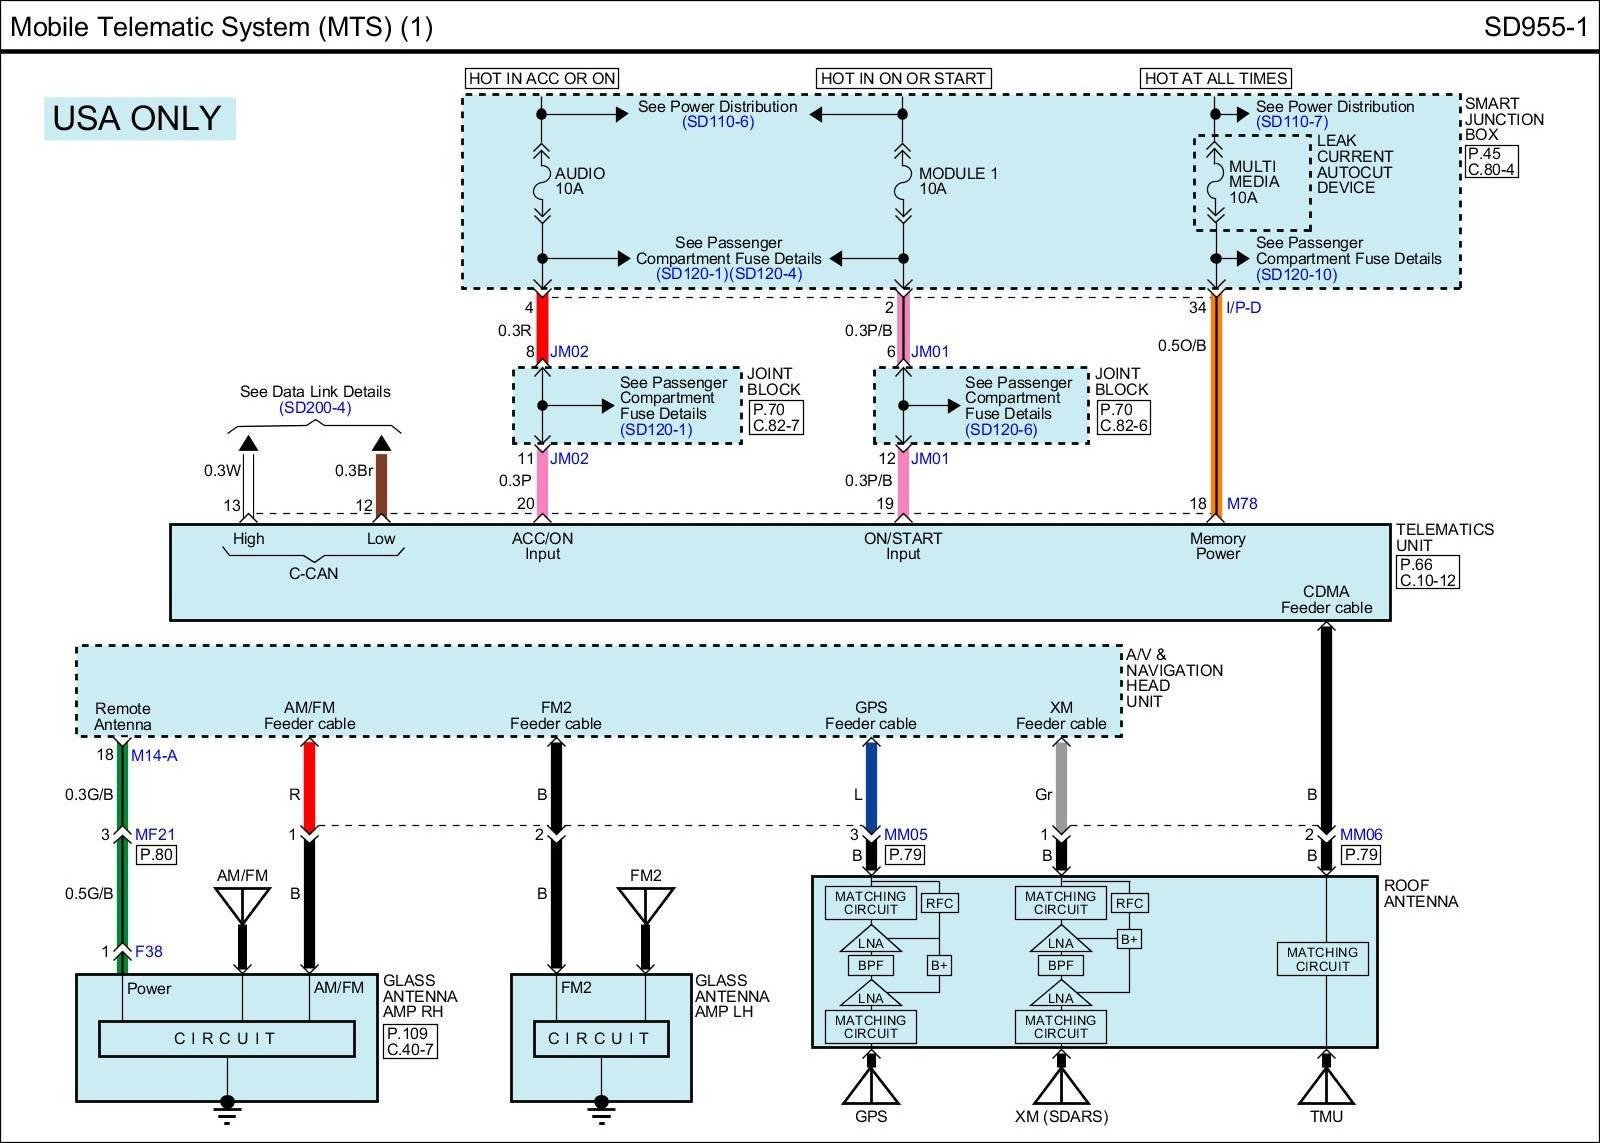
Task: Click the P.109 C.40-7 page reference box
Action: (x=410, y=1041)
